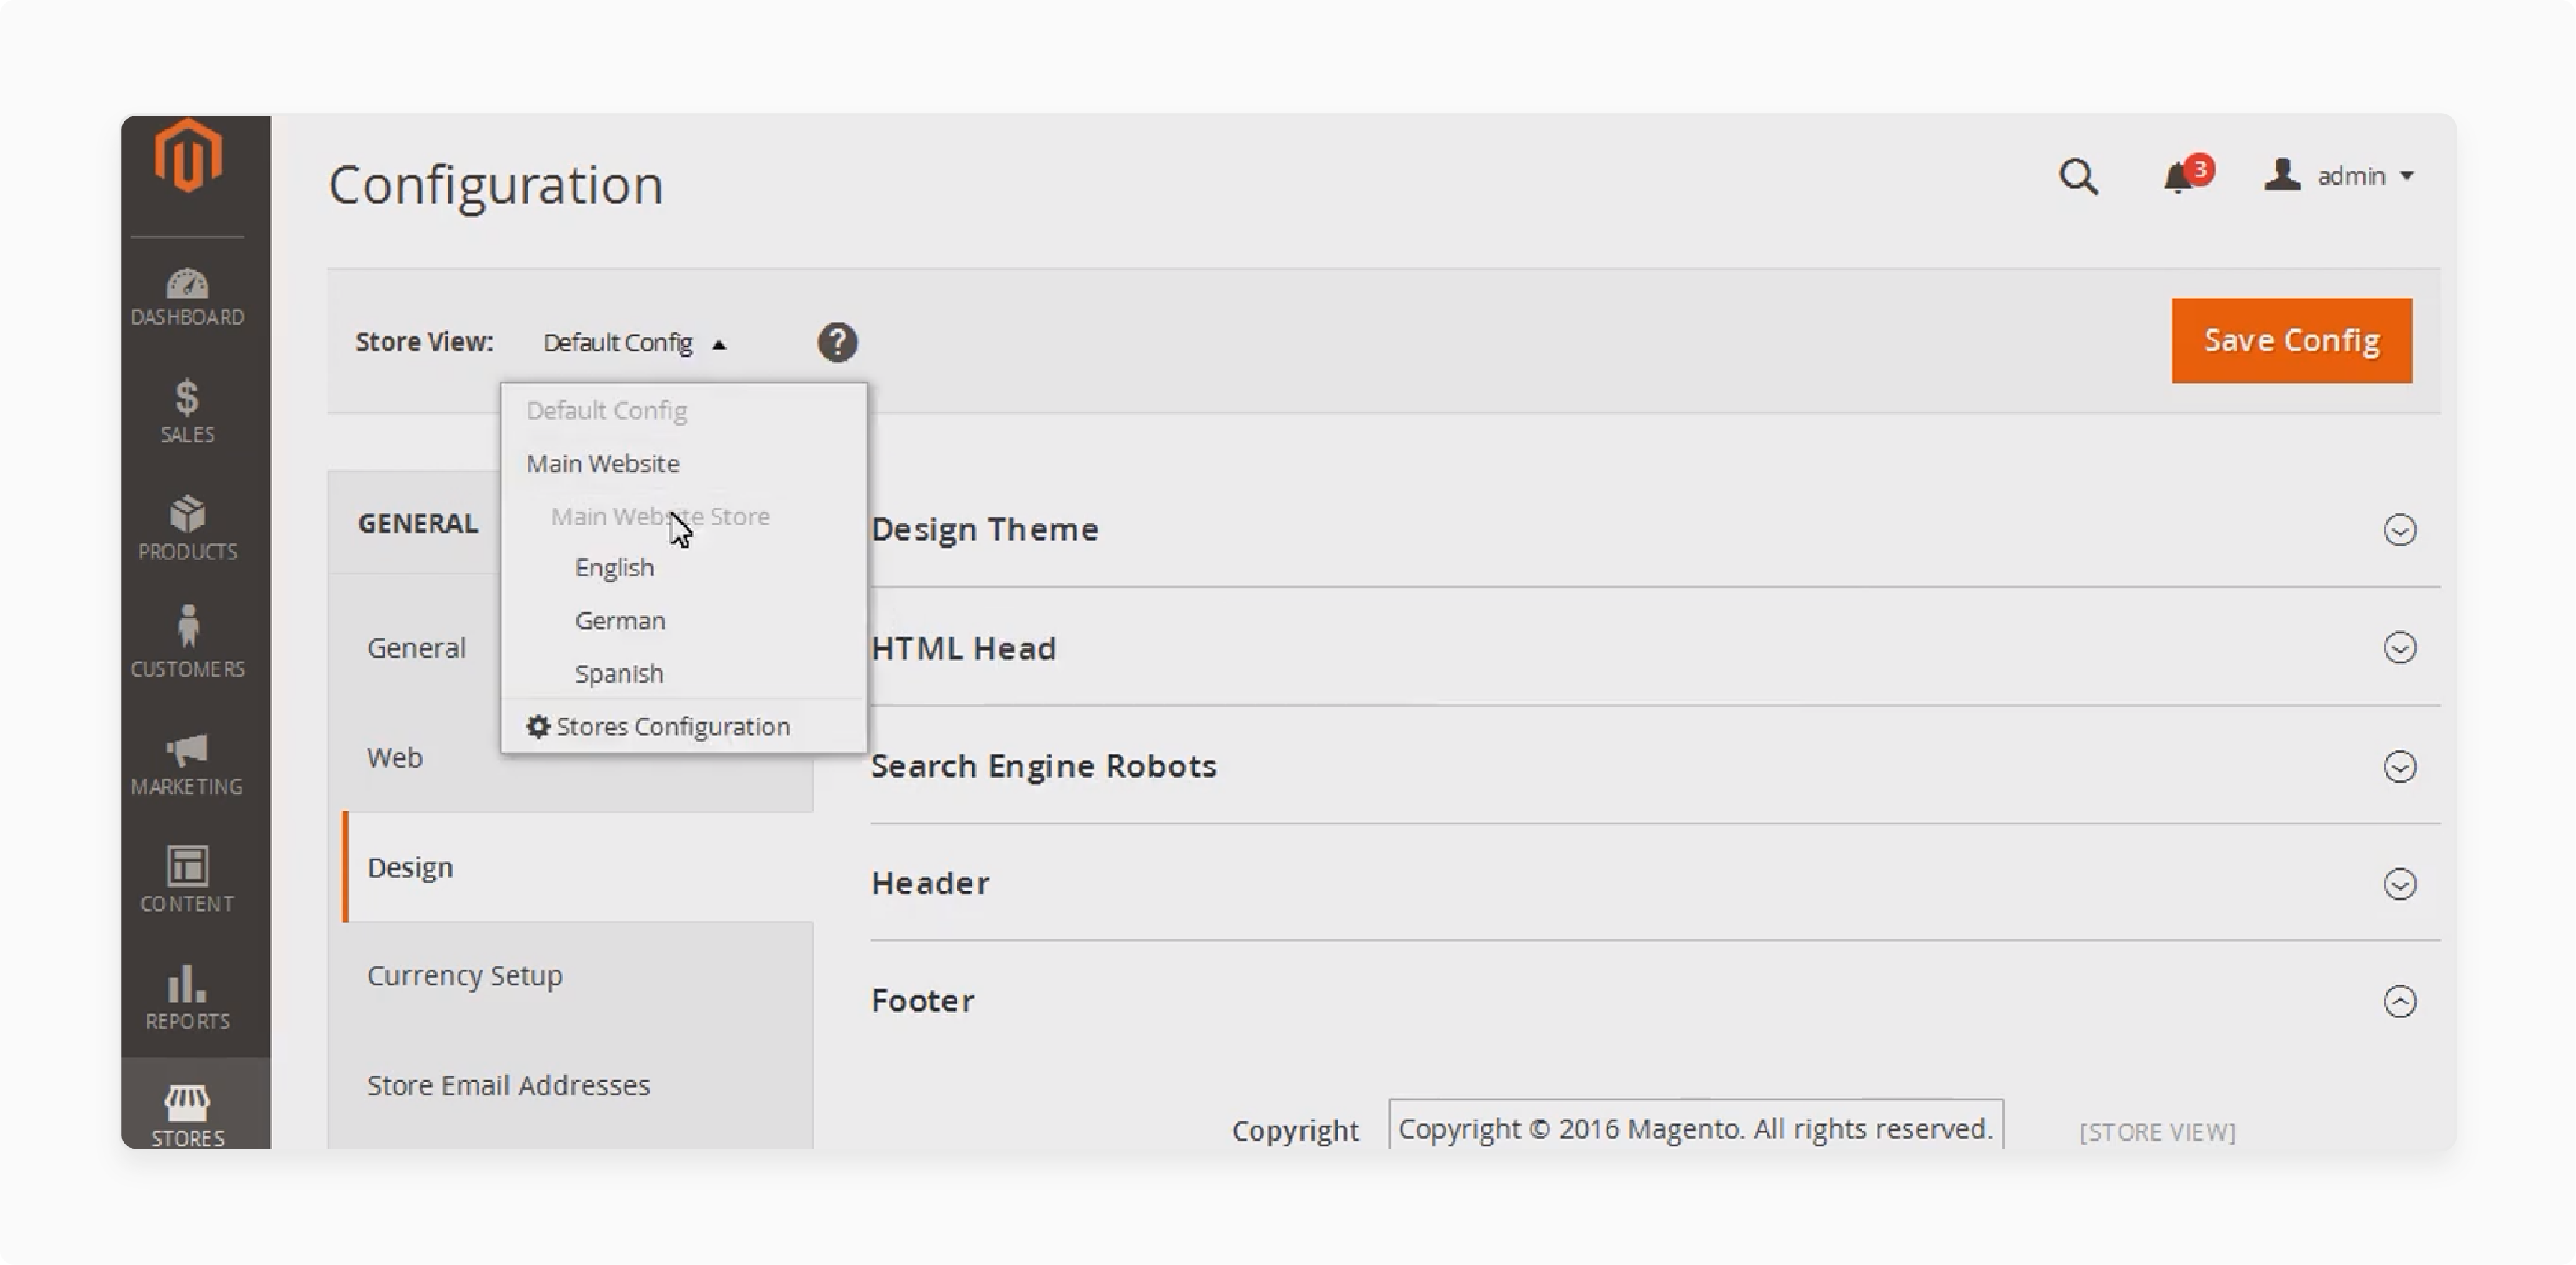Toggle the Default Config store view switcher
Image resolution: width=2576 pixels, height=1265 pixels.
634,343
